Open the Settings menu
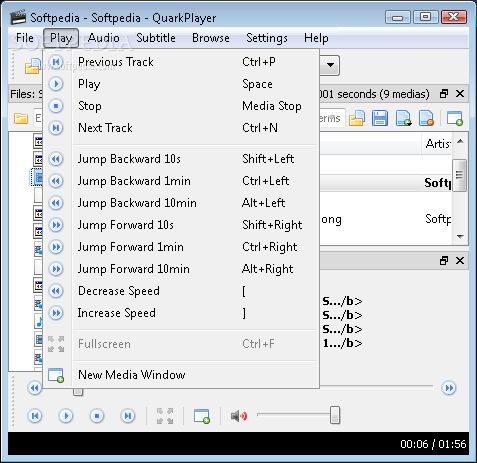477x463 pixels. pyautogui.click(x=267, y=38)
